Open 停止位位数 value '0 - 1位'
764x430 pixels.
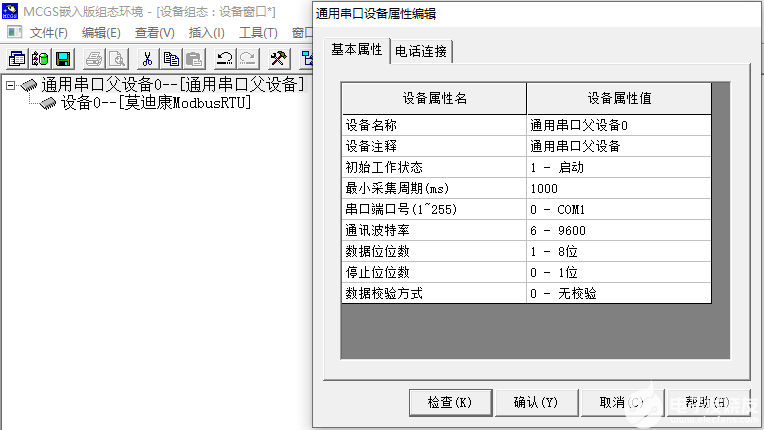pyautogui.click(x=619, y=272)
